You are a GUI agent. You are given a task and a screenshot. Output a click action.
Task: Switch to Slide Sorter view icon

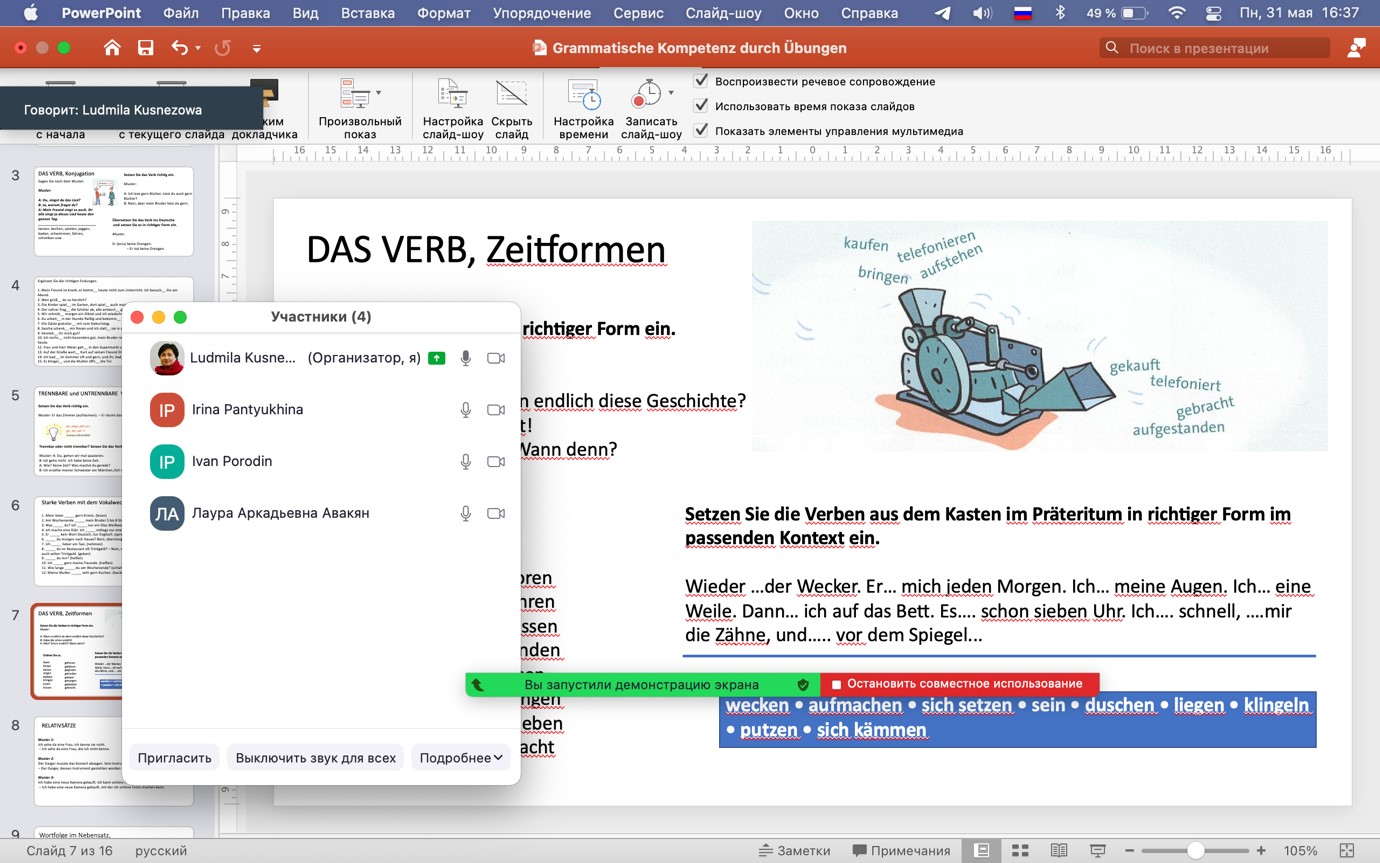point(1020,850)
